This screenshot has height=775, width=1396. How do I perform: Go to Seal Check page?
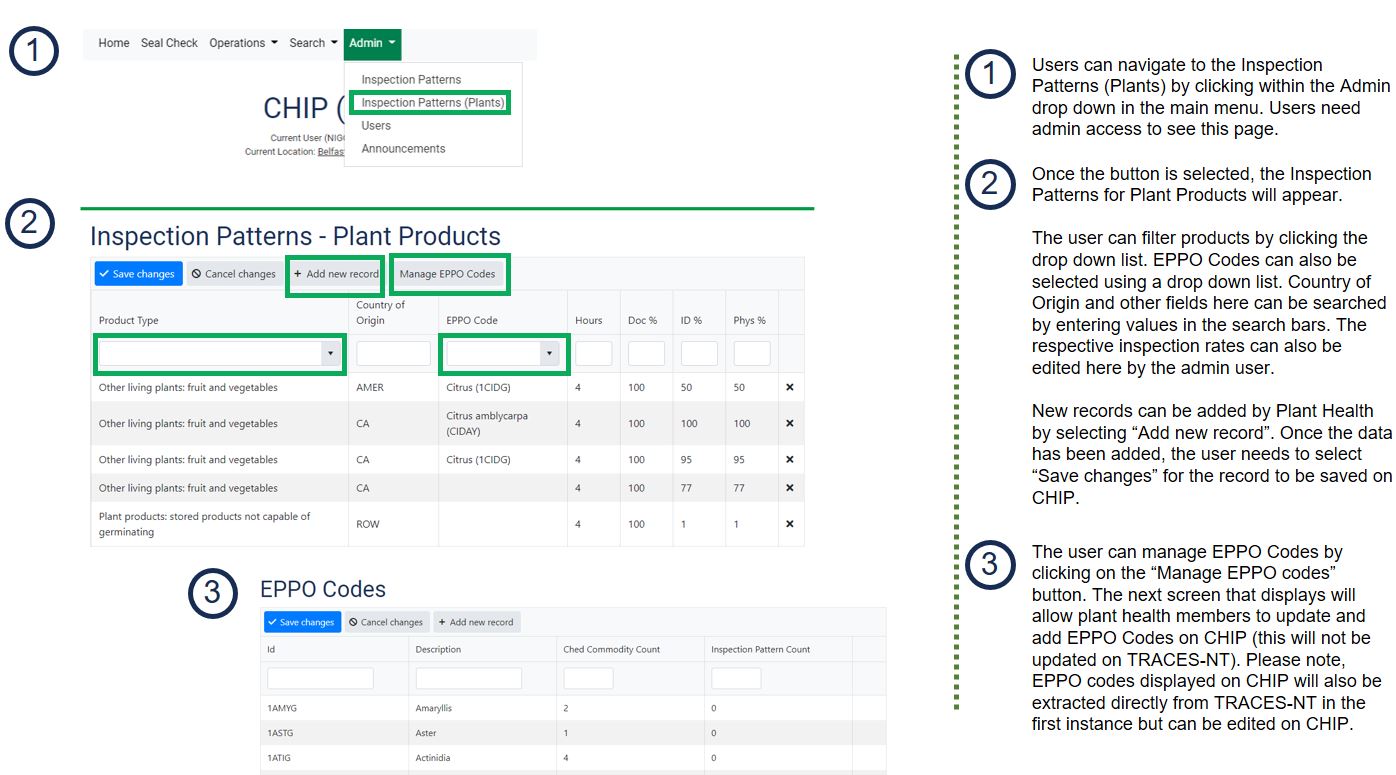169,43
